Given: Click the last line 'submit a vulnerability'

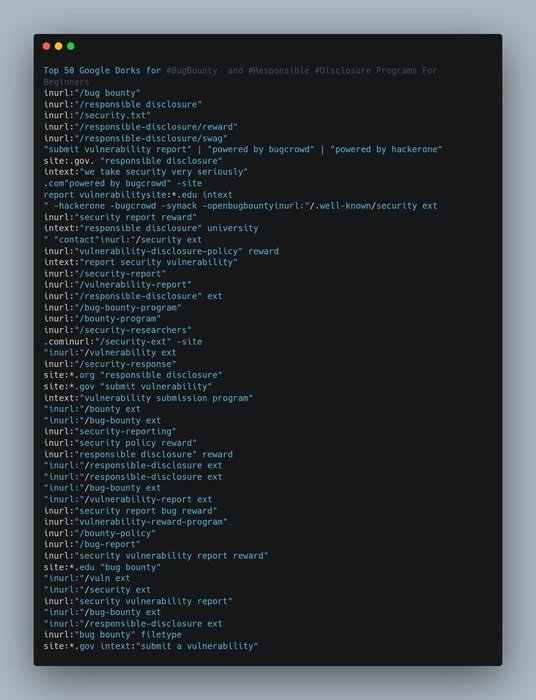Looking at the screenshot, I should pos(199,646).
